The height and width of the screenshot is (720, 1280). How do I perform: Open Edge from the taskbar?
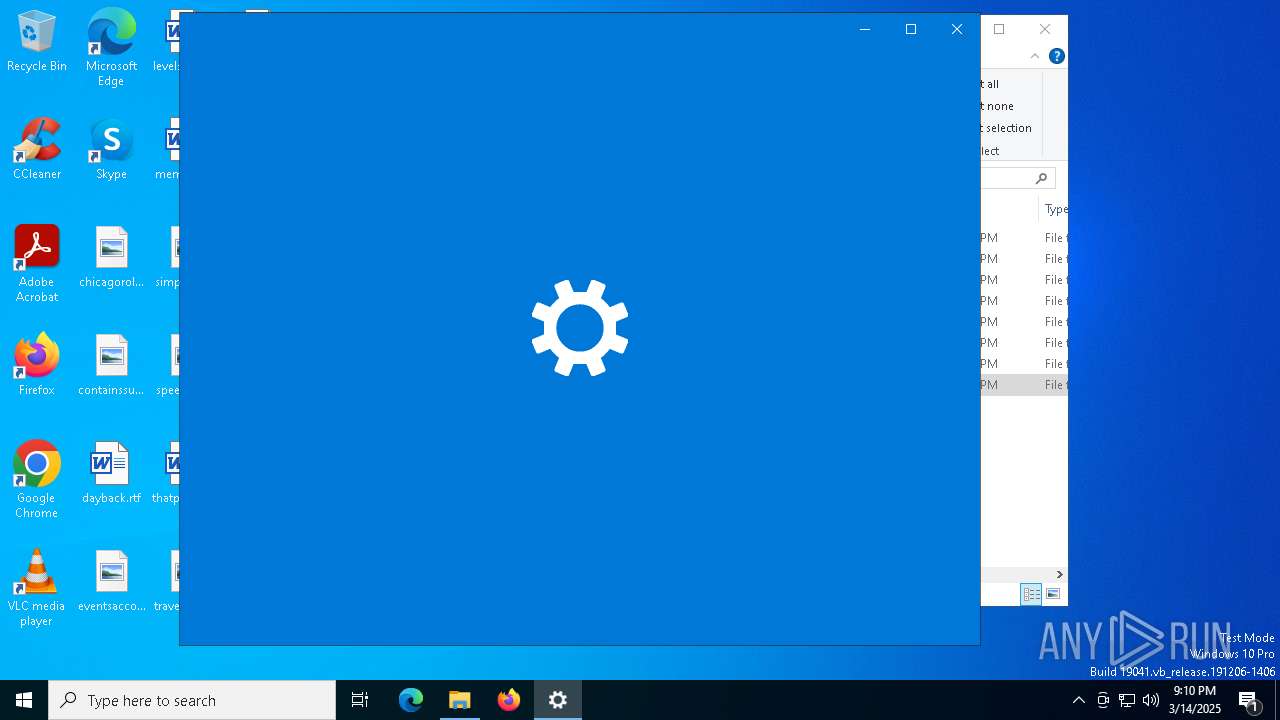(x=411, y=700)
